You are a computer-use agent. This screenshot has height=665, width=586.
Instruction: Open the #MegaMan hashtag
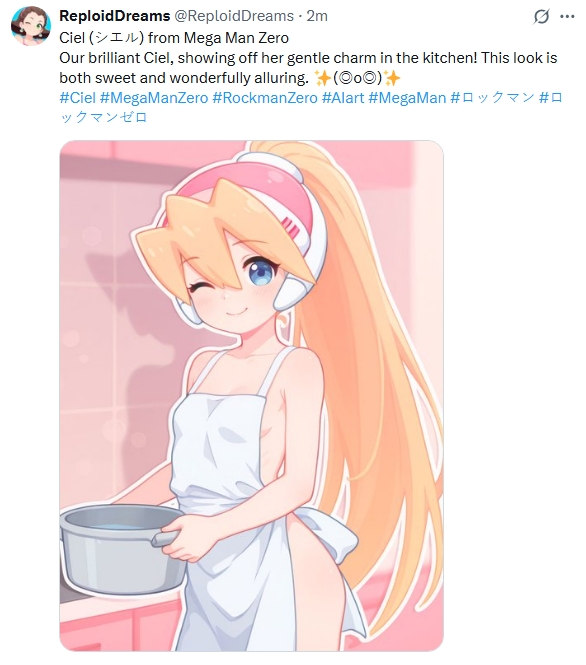[x=407, y=98]
